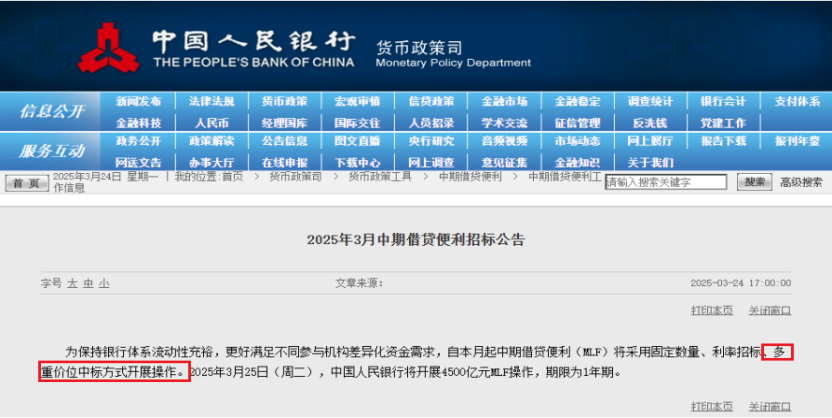
Task: Select 支付体系 in the navigation
Action: coord(797,101)
